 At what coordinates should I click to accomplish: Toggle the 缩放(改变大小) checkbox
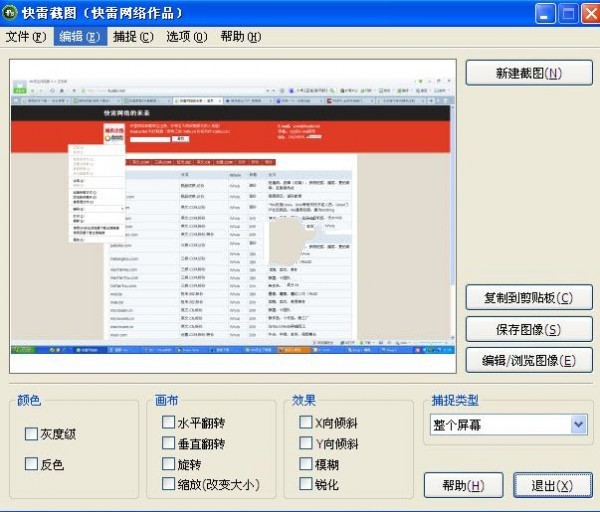tap(168, 484)
